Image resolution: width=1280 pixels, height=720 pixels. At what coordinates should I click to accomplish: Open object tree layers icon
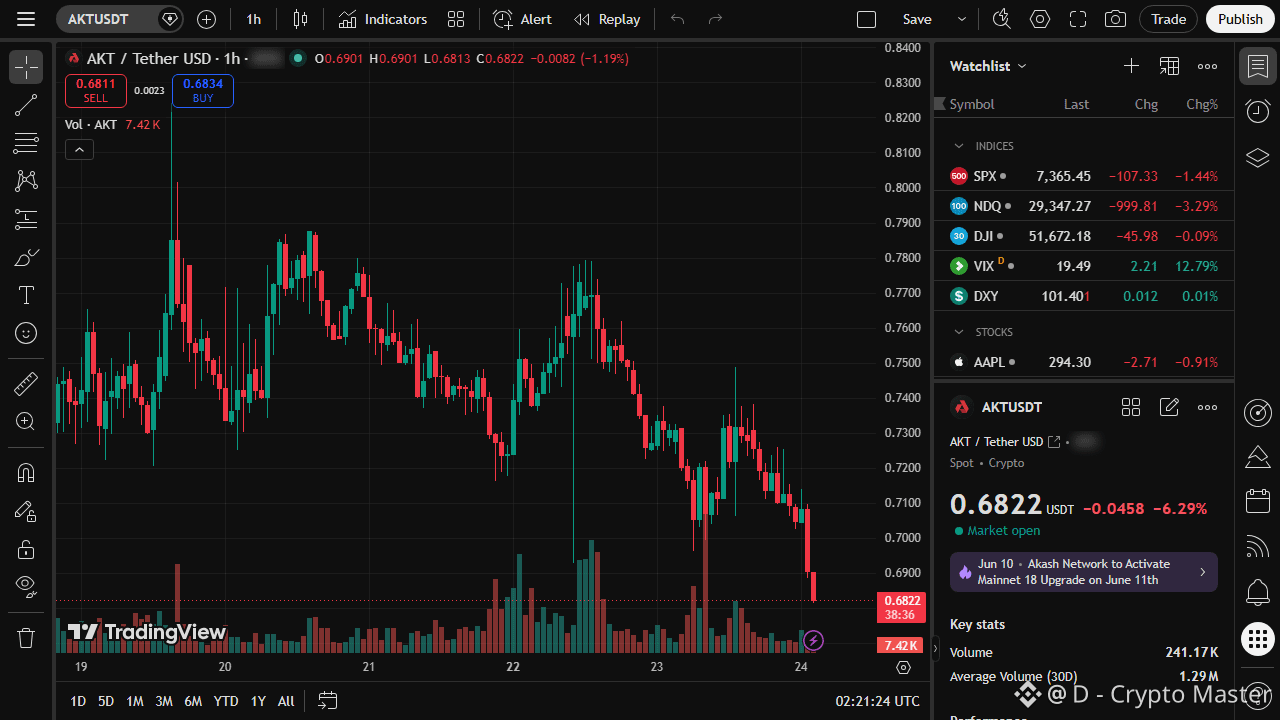[1258, 157]
